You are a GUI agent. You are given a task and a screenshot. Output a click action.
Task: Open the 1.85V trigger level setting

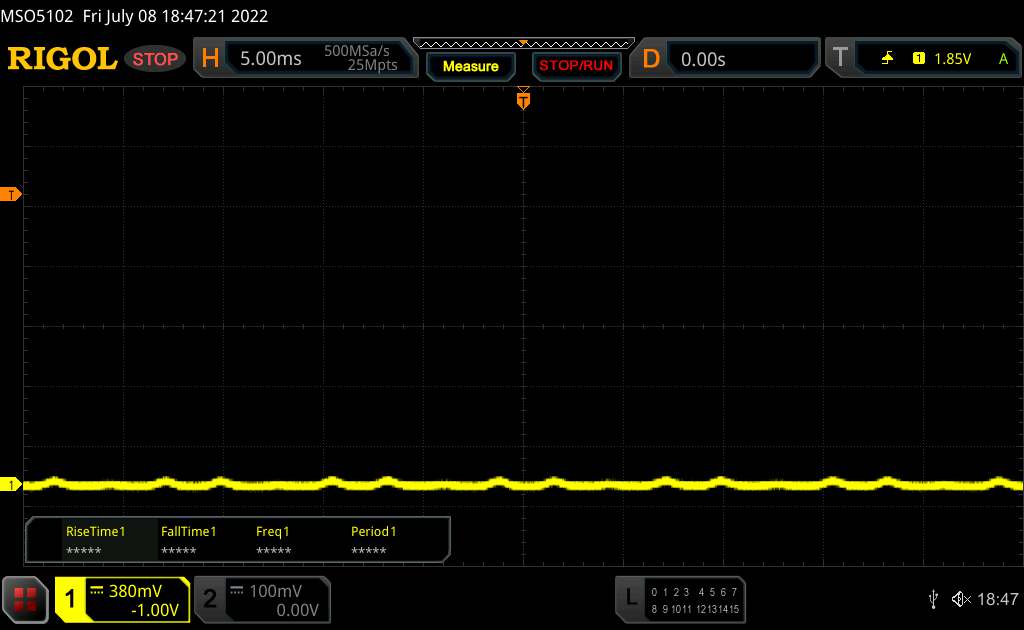tap(952, 59)
